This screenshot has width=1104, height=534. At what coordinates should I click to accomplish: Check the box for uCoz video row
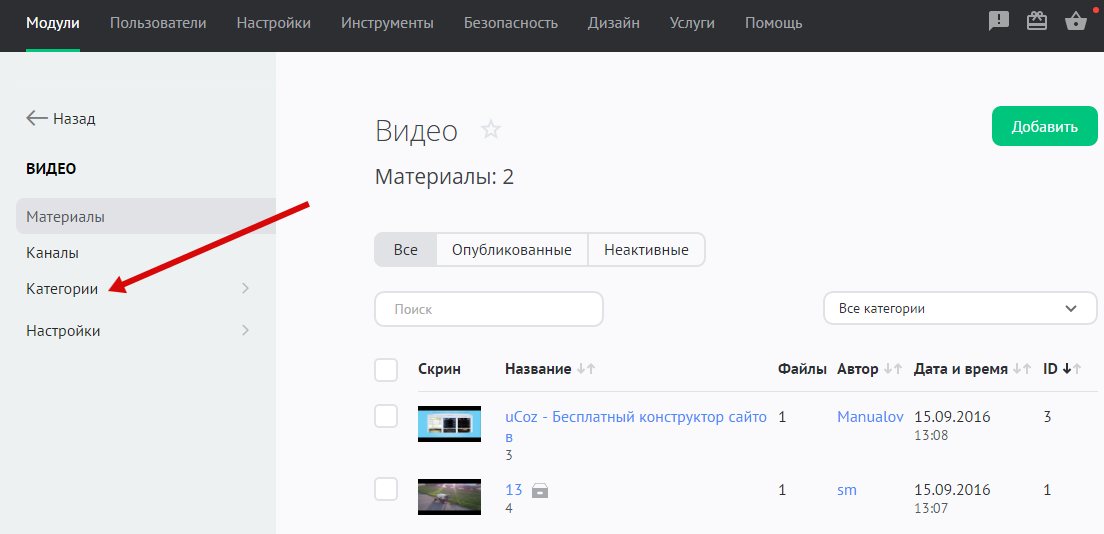(x=386, y=417)
